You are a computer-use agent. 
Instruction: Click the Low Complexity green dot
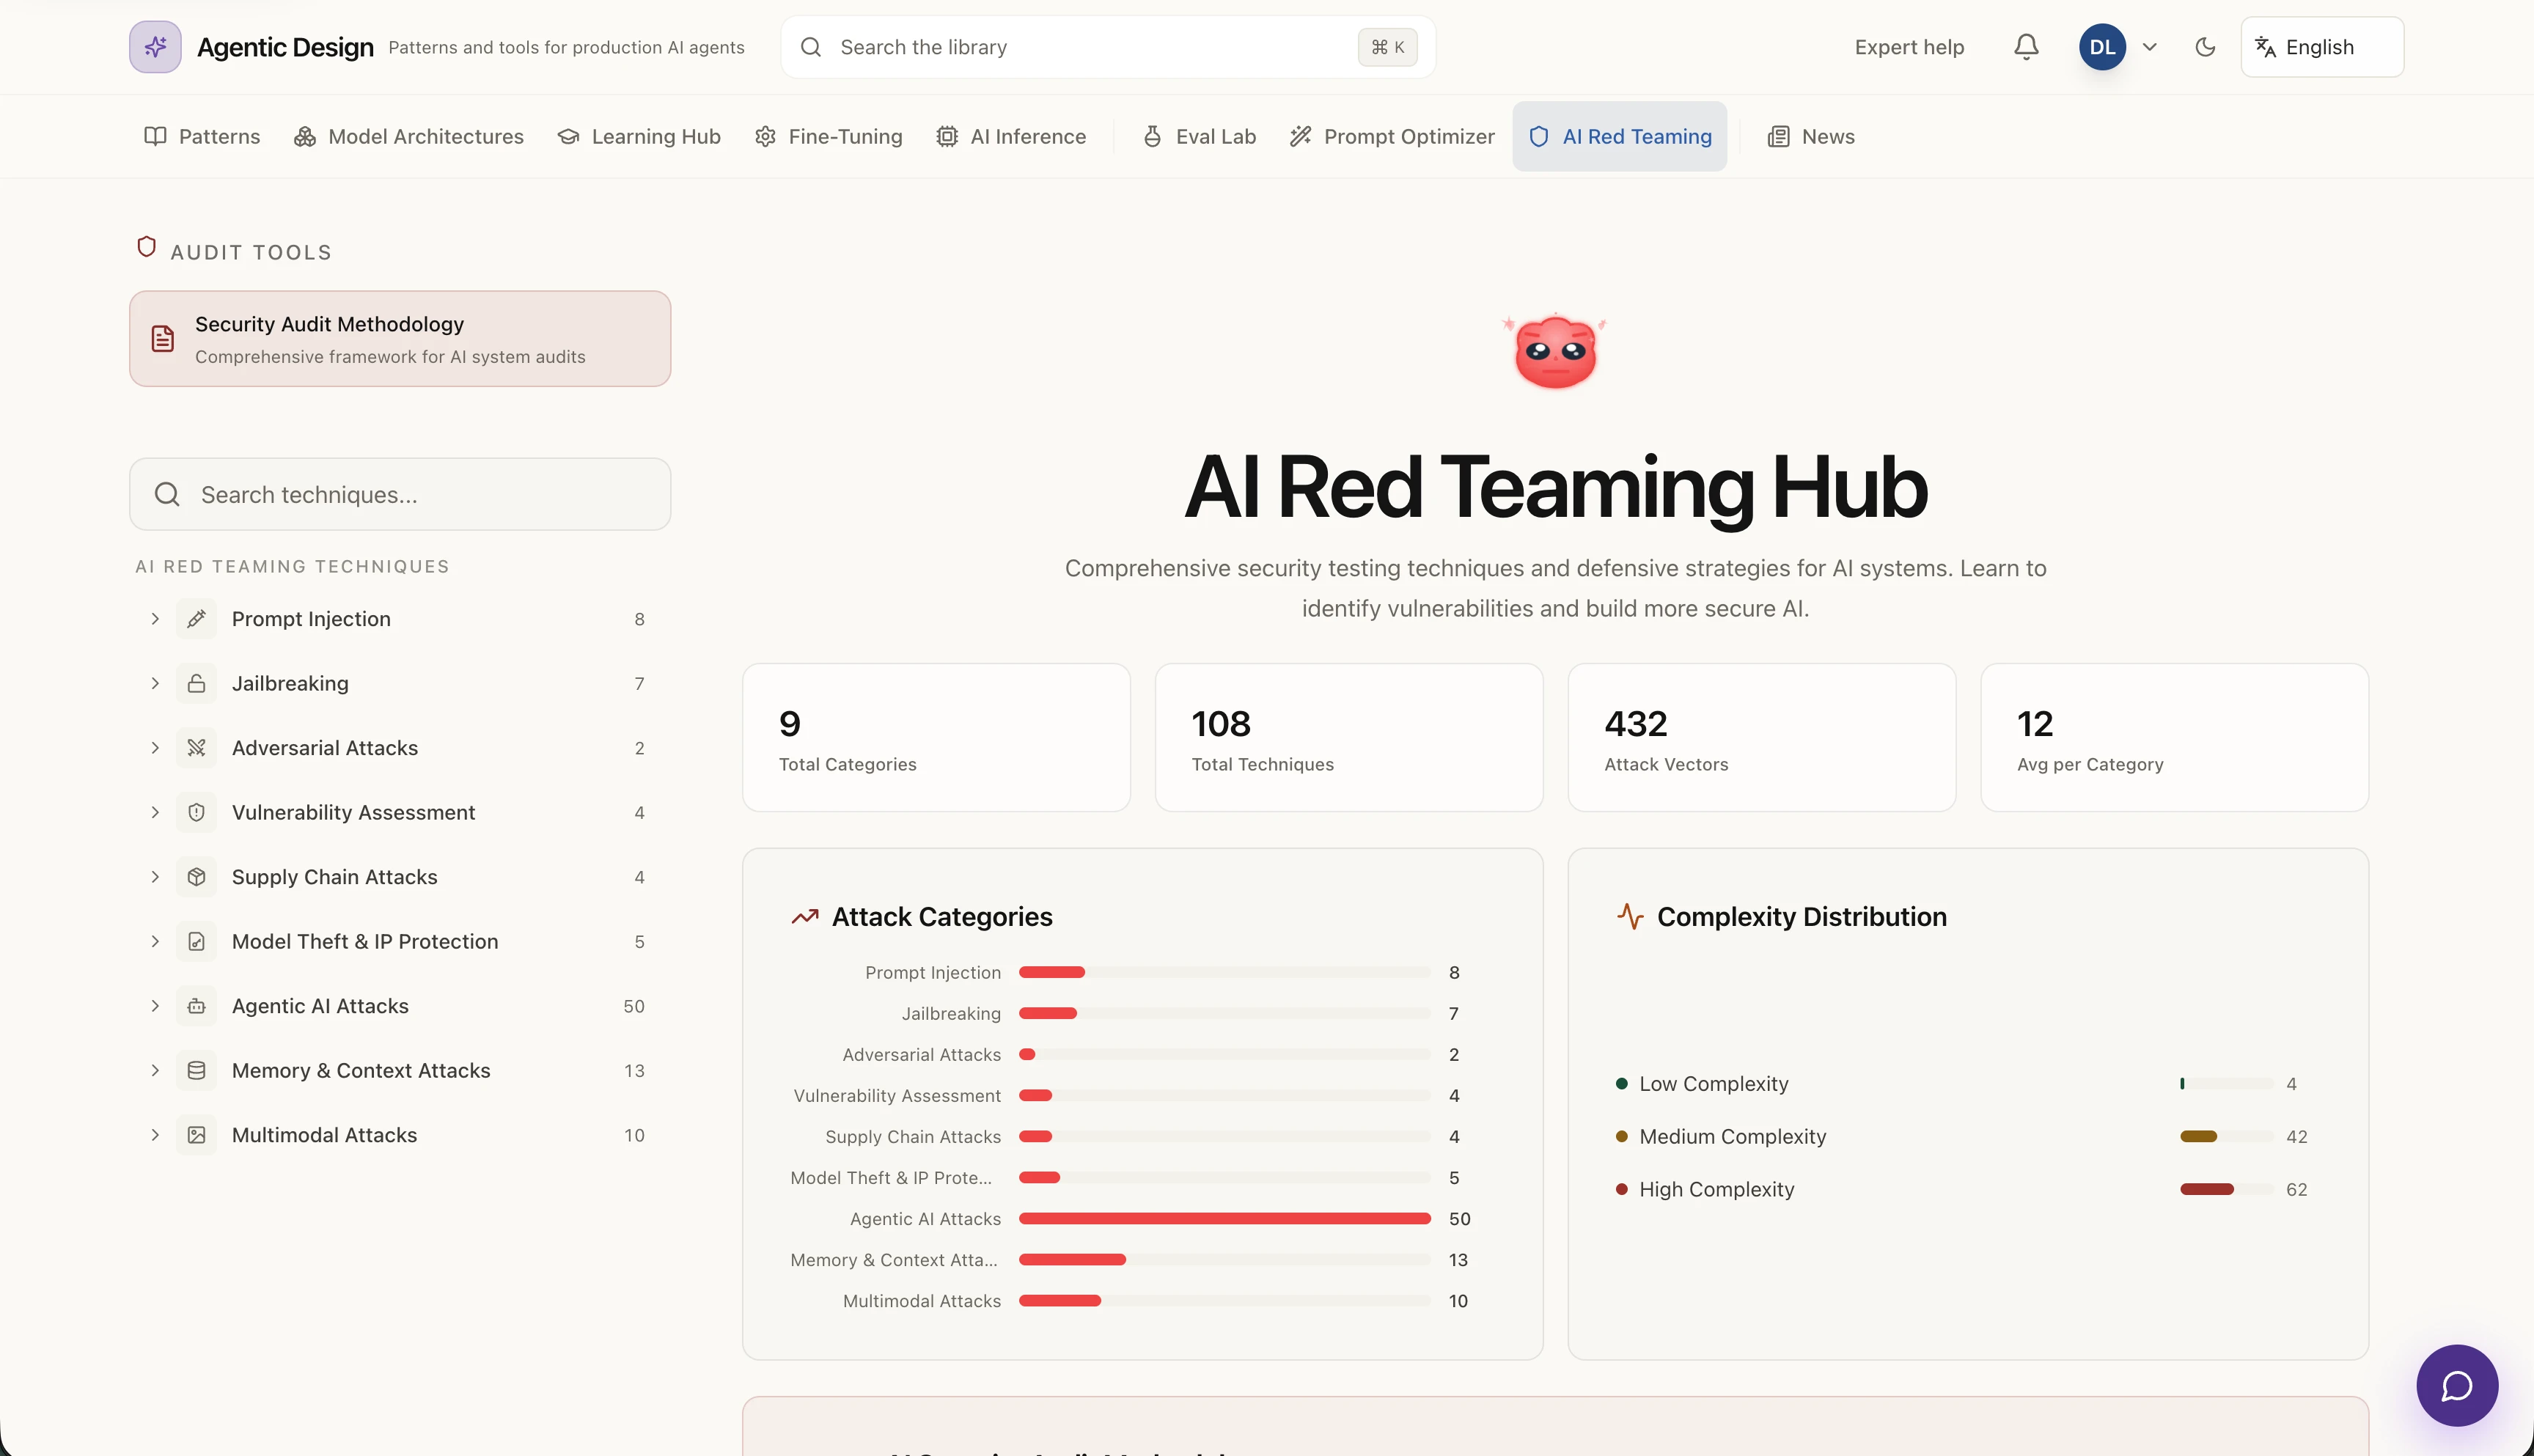pos(1622,1084)
